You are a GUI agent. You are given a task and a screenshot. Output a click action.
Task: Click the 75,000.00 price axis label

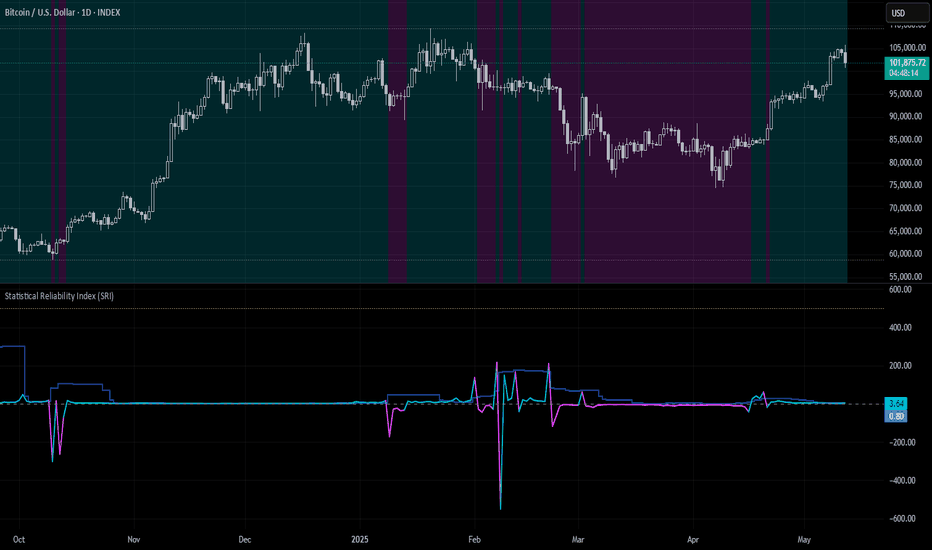tap(906, 185)
